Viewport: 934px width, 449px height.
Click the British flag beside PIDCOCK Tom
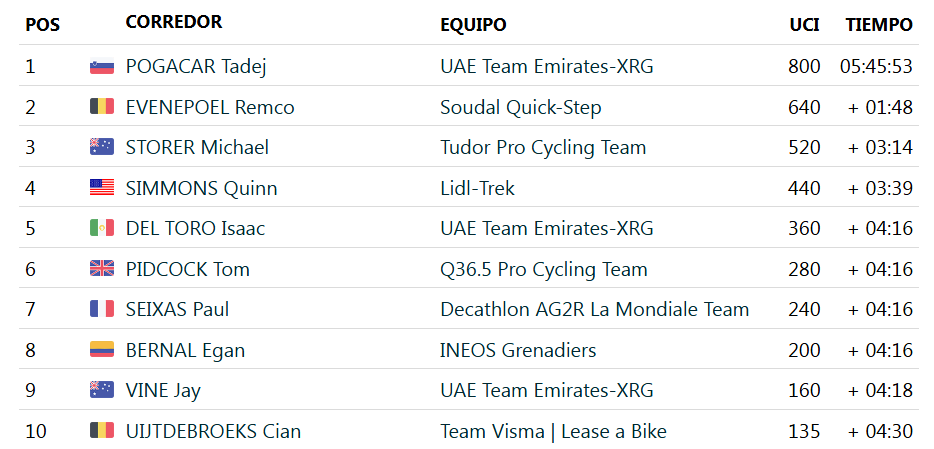tap(101, 269)
